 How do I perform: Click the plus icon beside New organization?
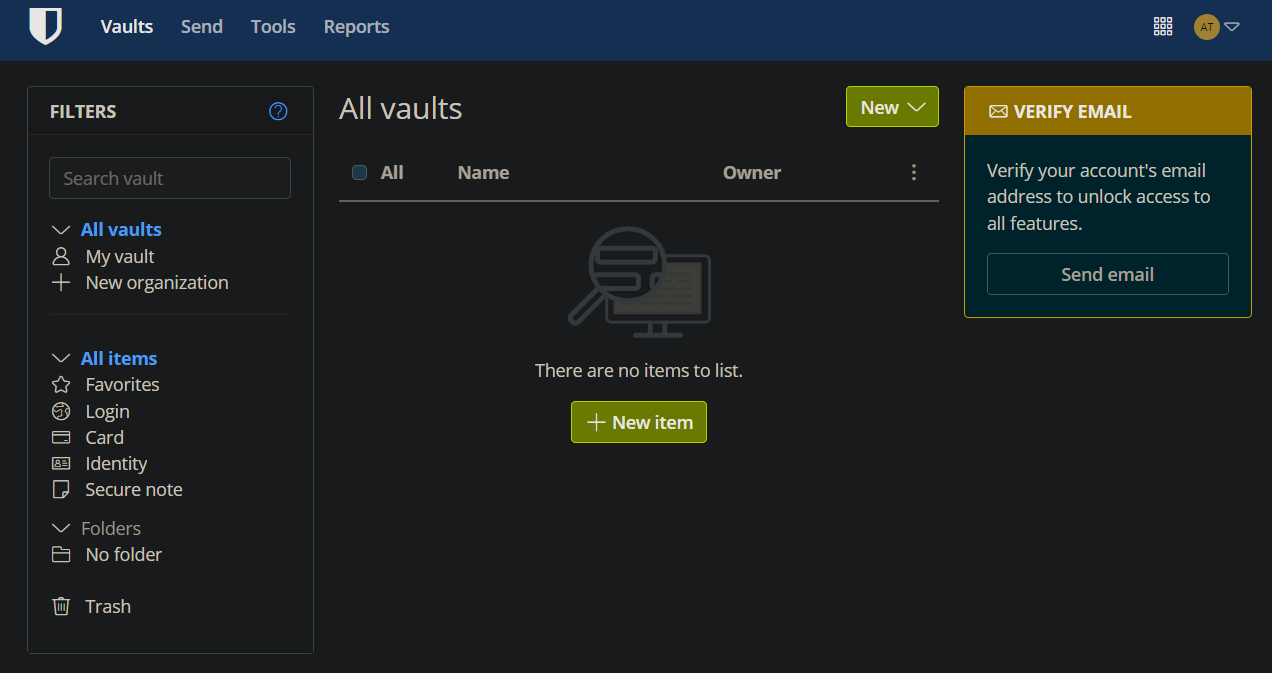(x=61, y=282)
